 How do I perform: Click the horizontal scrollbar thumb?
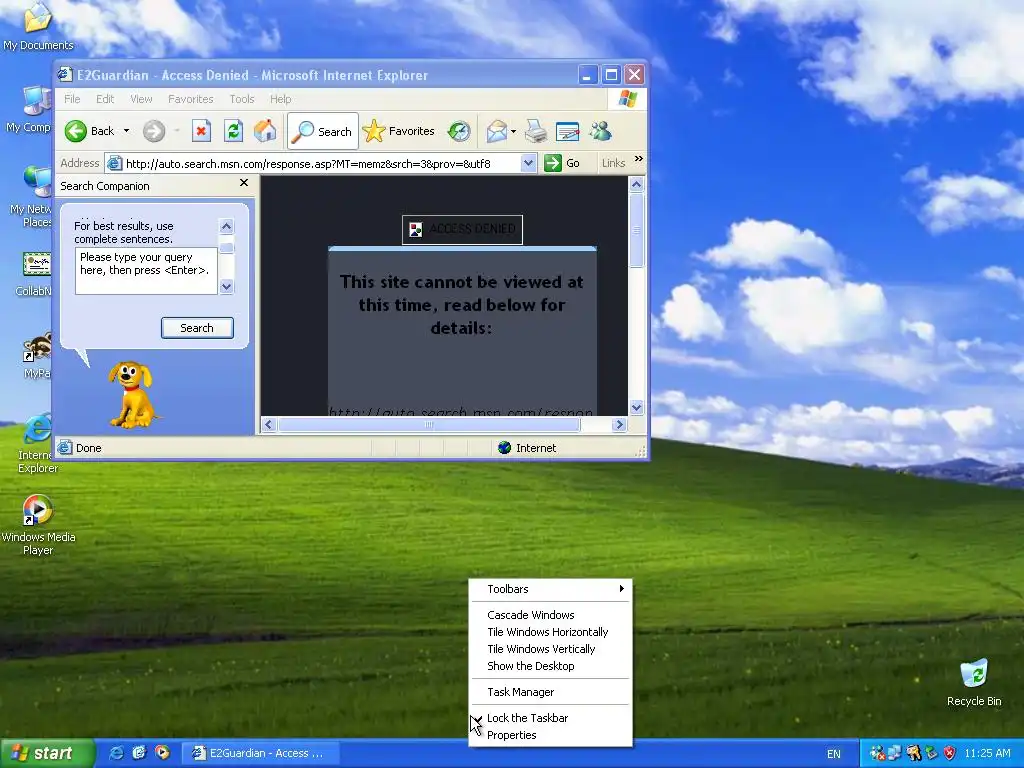[429, 424]
